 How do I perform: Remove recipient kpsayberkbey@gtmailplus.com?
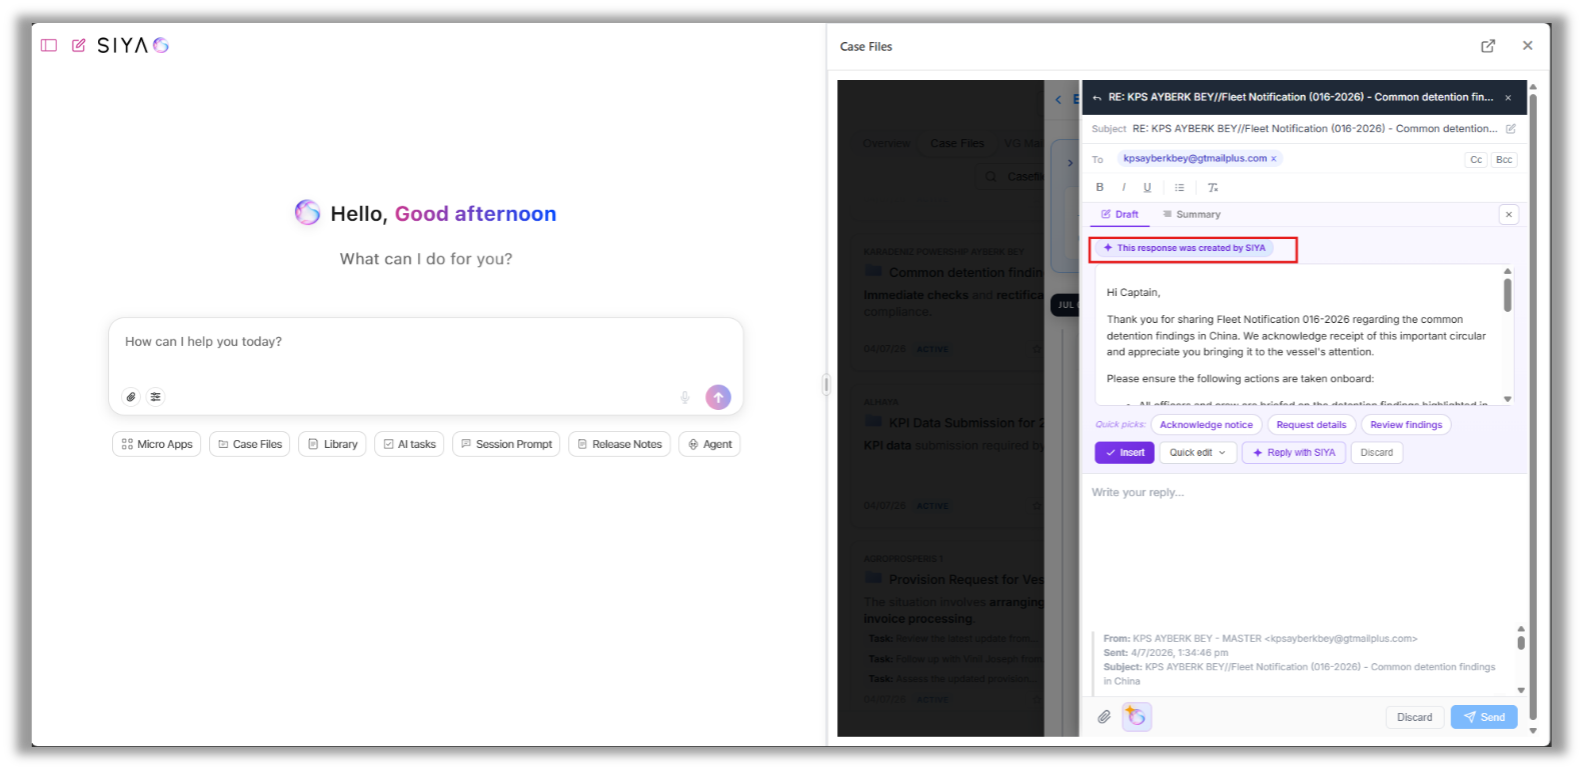tap(1273, 159)
